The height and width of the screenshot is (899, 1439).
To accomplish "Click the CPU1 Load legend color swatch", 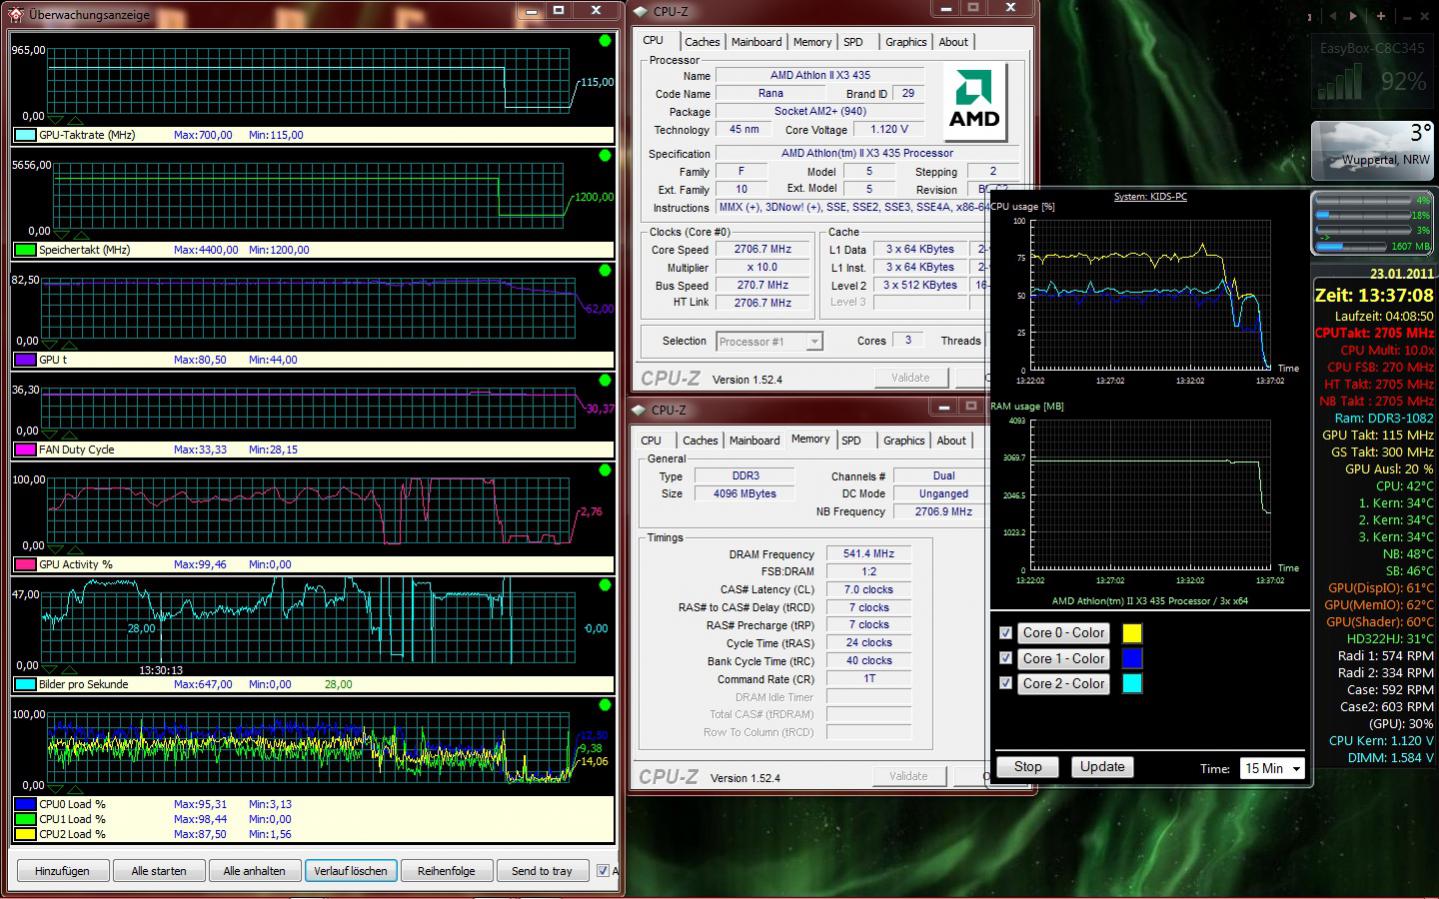I will coord(26,819).
